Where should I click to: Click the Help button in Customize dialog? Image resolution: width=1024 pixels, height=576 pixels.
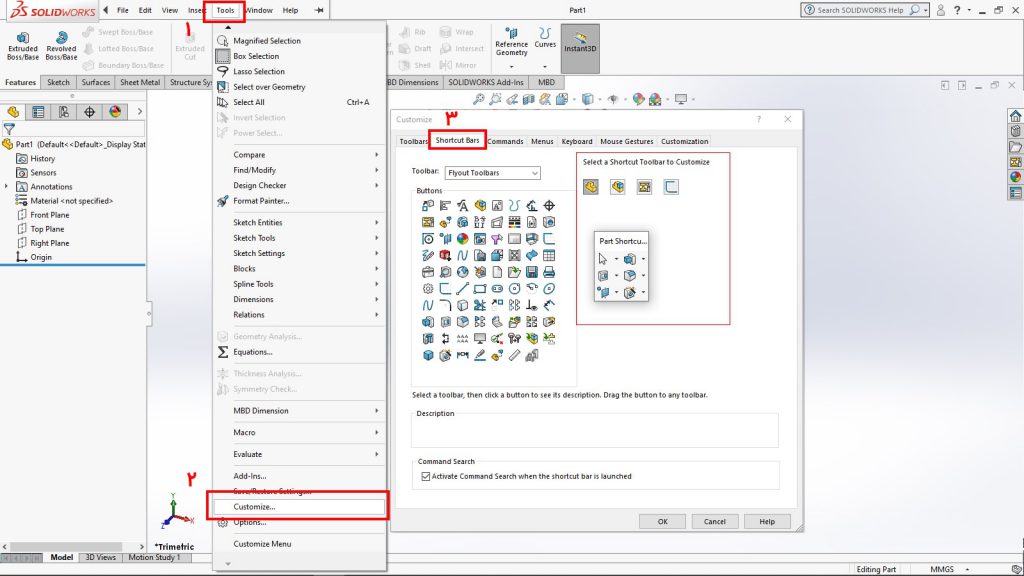[767, 522]
